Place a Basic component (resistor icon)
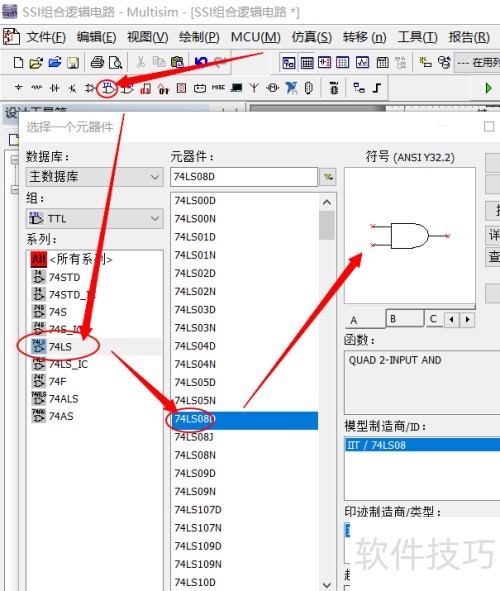 (37, 88)
